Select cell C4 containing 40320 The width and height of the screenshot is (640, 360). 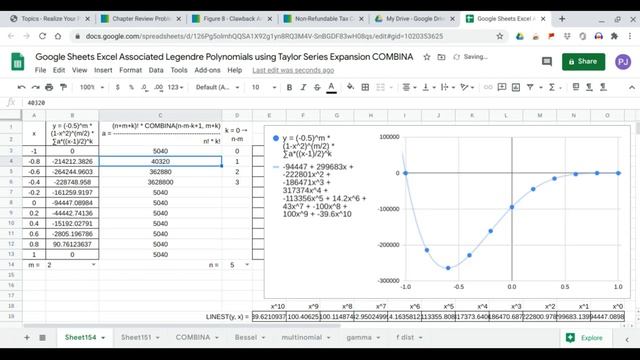click(160, 161)
